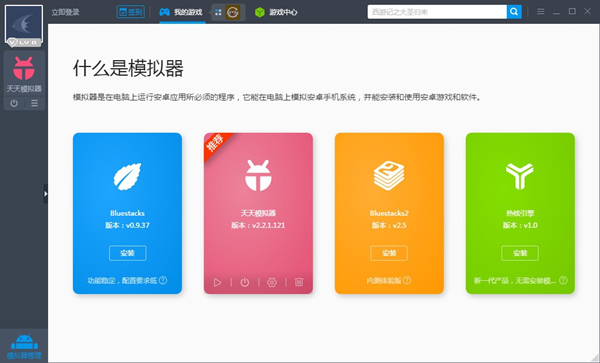
Task: Open 天天模拟器 settings gear icon
Action: (272, 283)
